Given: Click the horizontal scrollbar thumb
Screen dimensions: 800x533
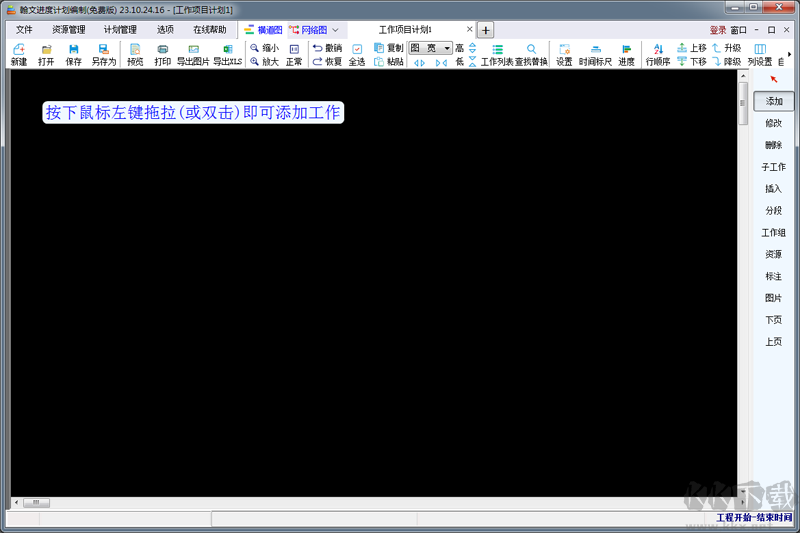Looking at the screenshot, I should point(36,502).
